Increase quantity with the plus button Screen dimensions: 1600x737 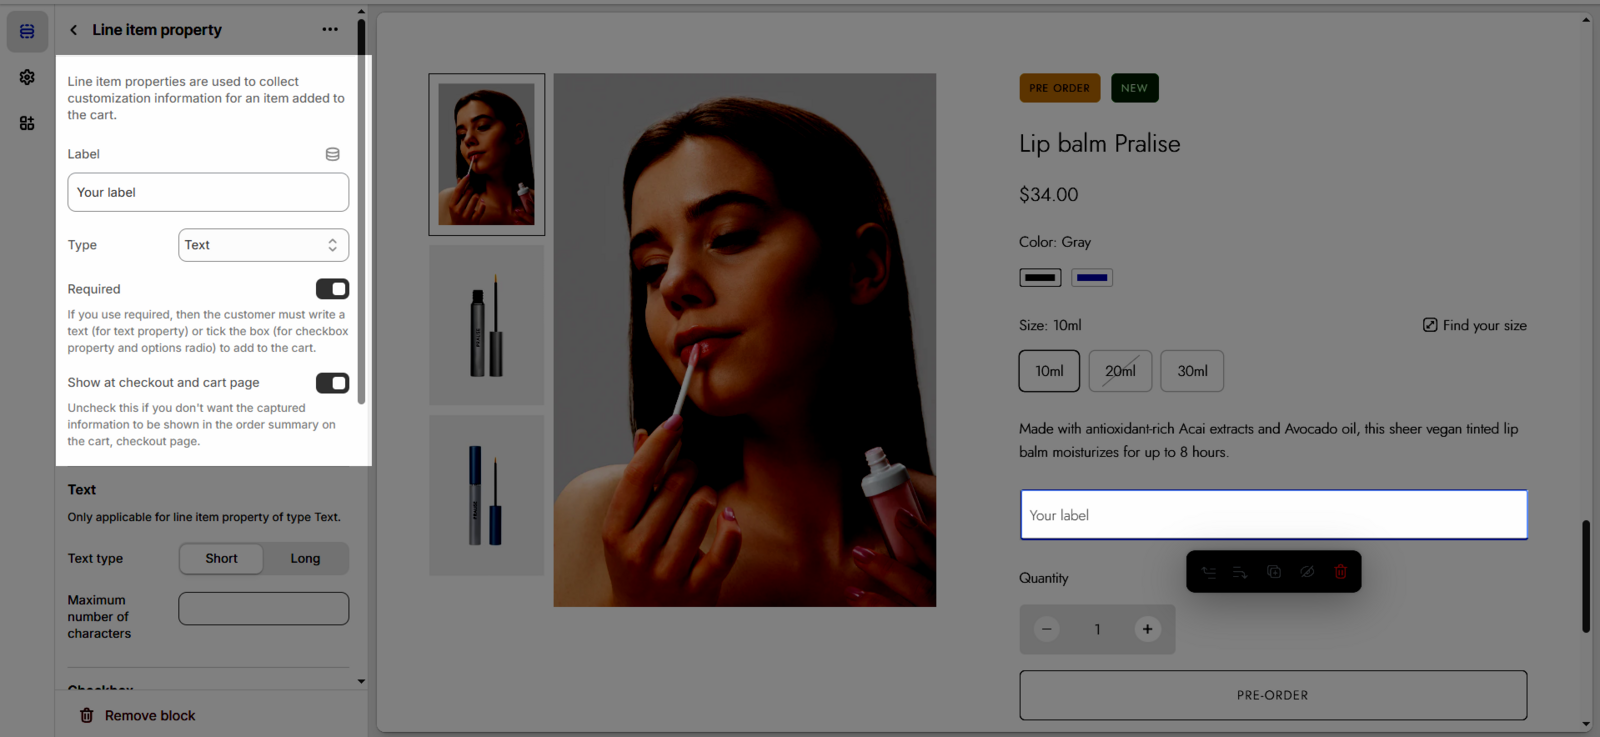1147,629
